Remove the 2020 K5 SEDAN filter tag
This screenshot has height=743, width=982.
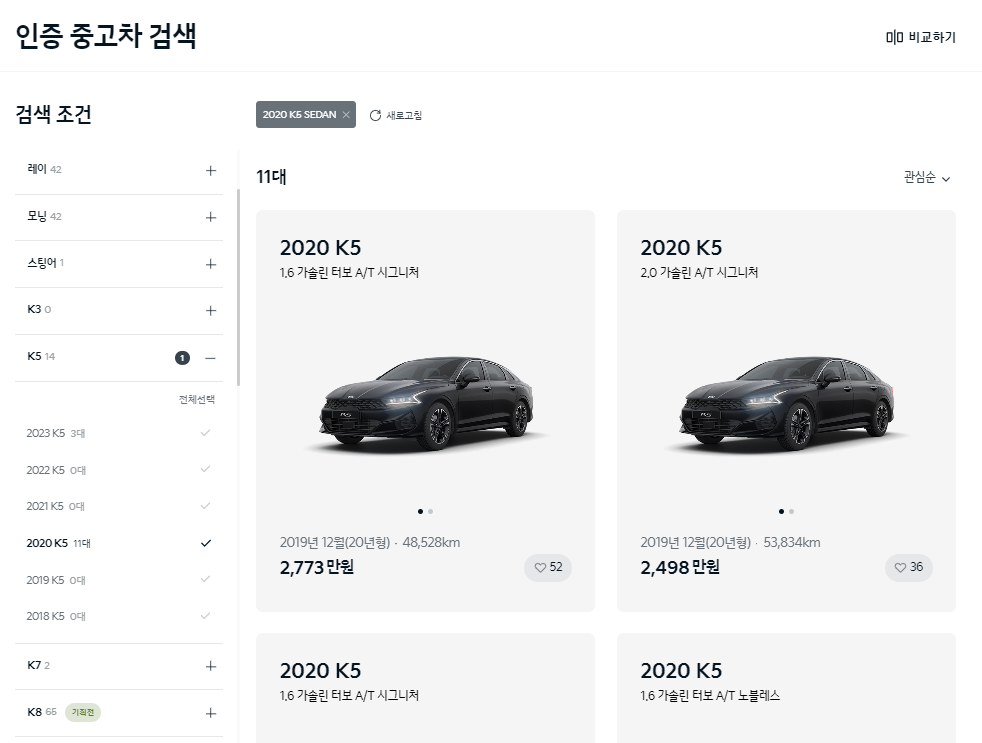346,115
